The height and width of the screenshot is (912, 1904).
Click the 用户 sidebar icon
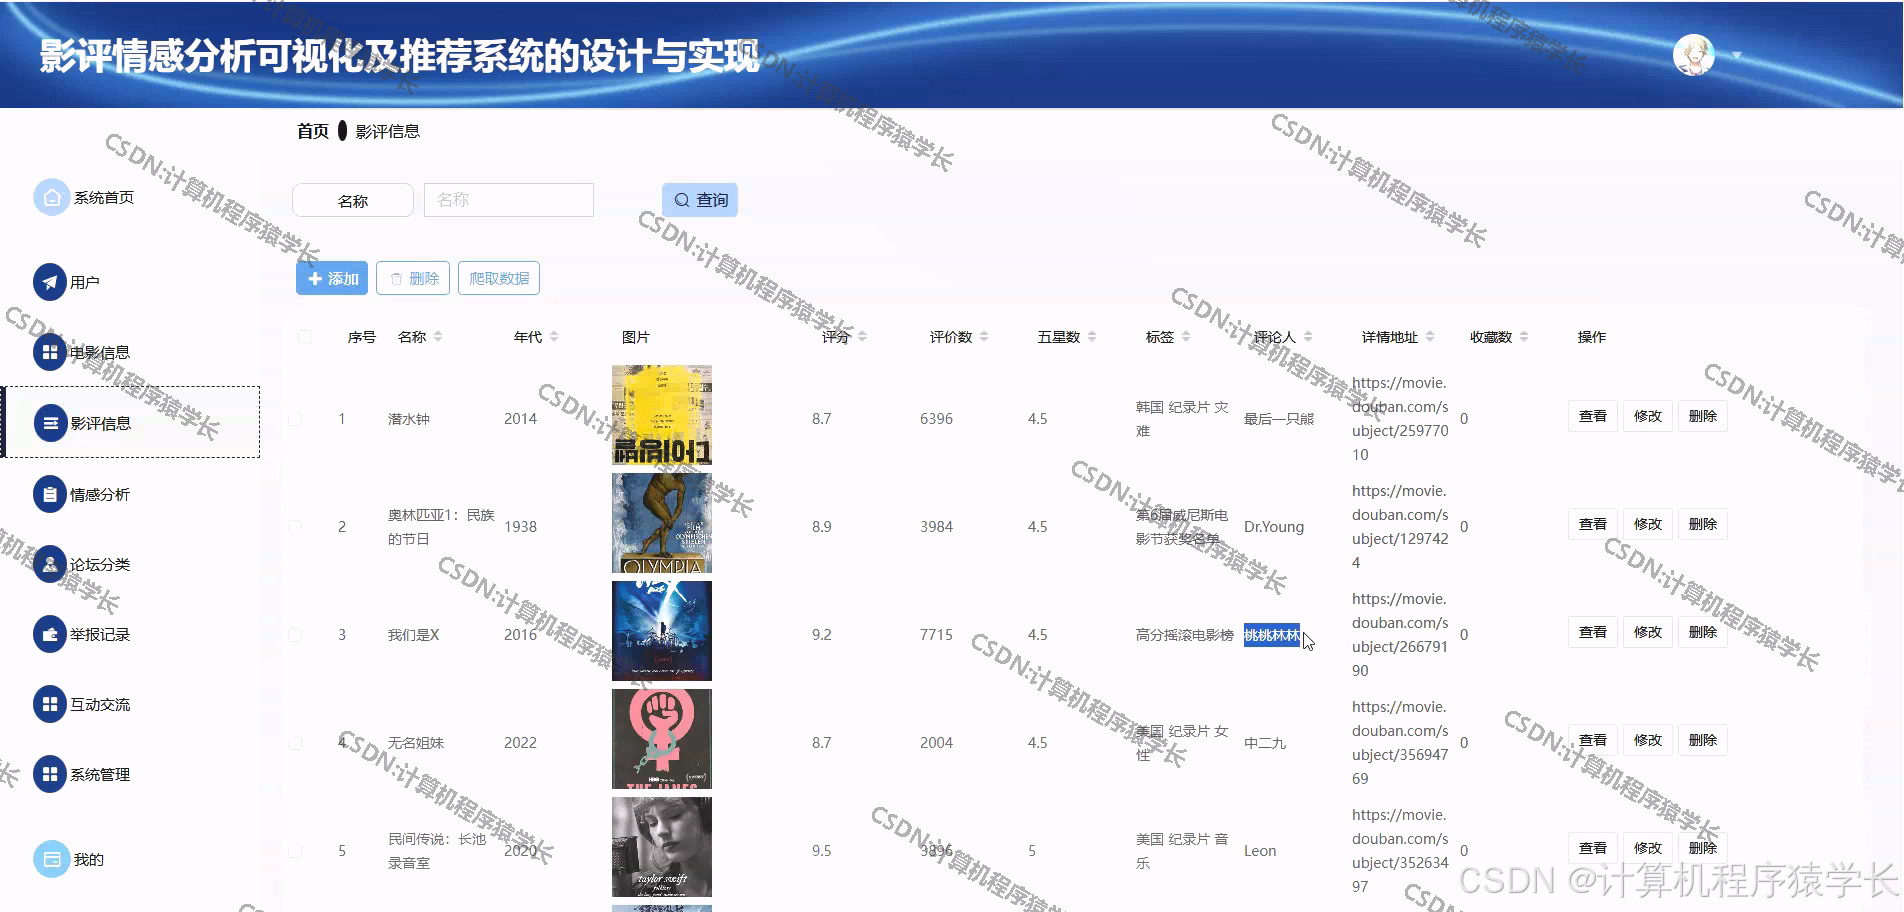(x=50, y=282)
